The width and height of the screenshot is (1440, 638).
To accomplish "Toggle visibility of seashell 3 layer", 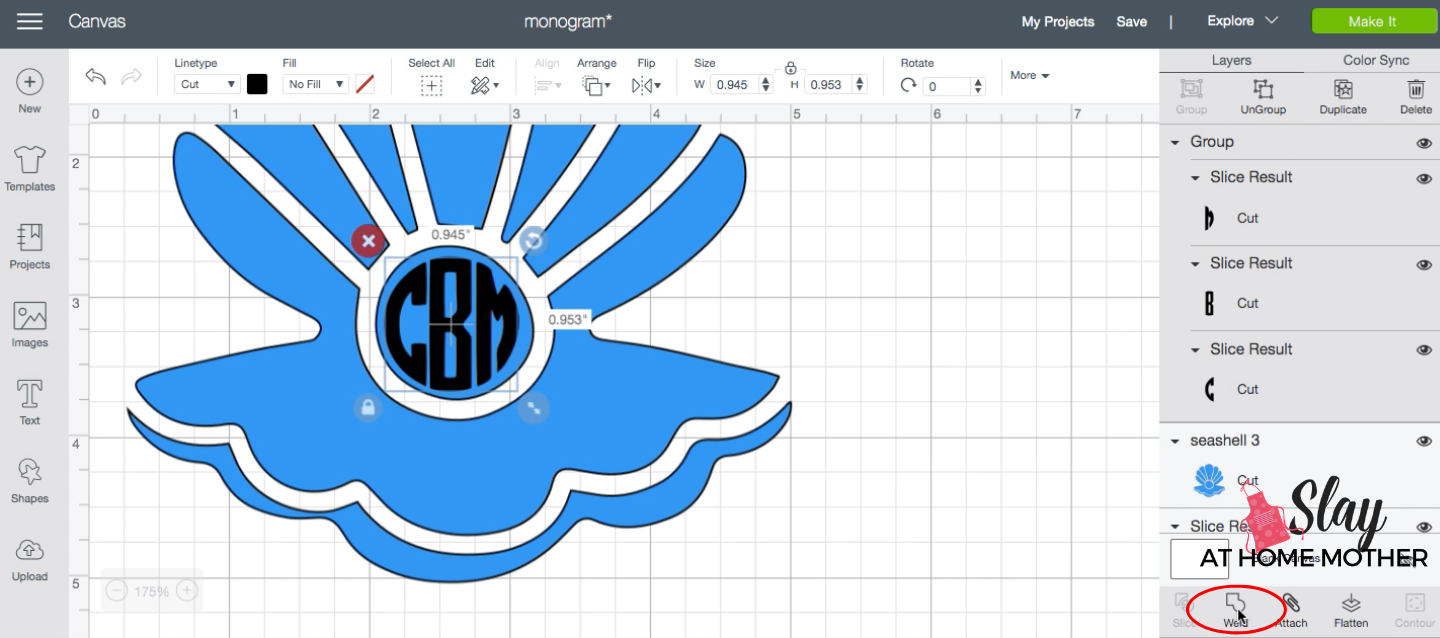I will (1424, 441).
